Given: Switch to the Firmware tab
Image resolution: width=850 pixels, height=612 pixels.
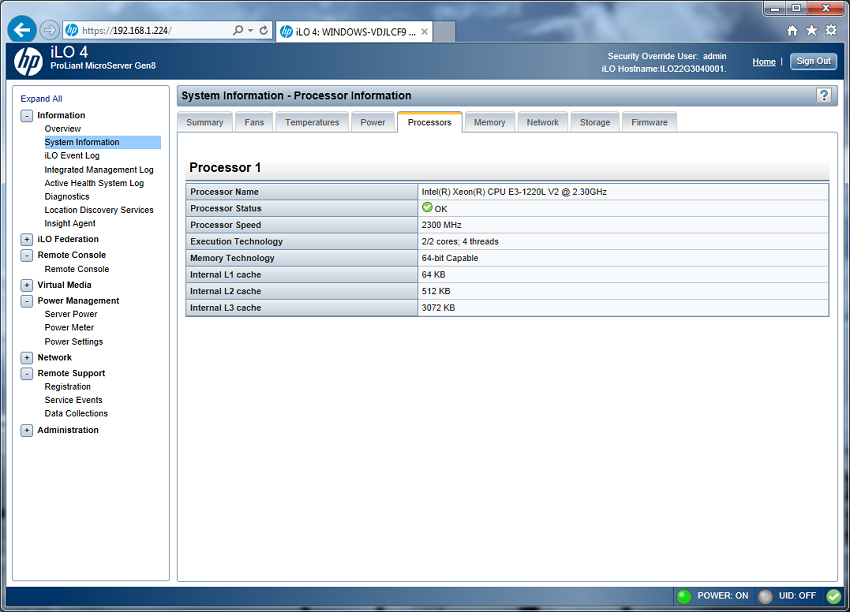Looking at the screenshot, I should point(649,123).
